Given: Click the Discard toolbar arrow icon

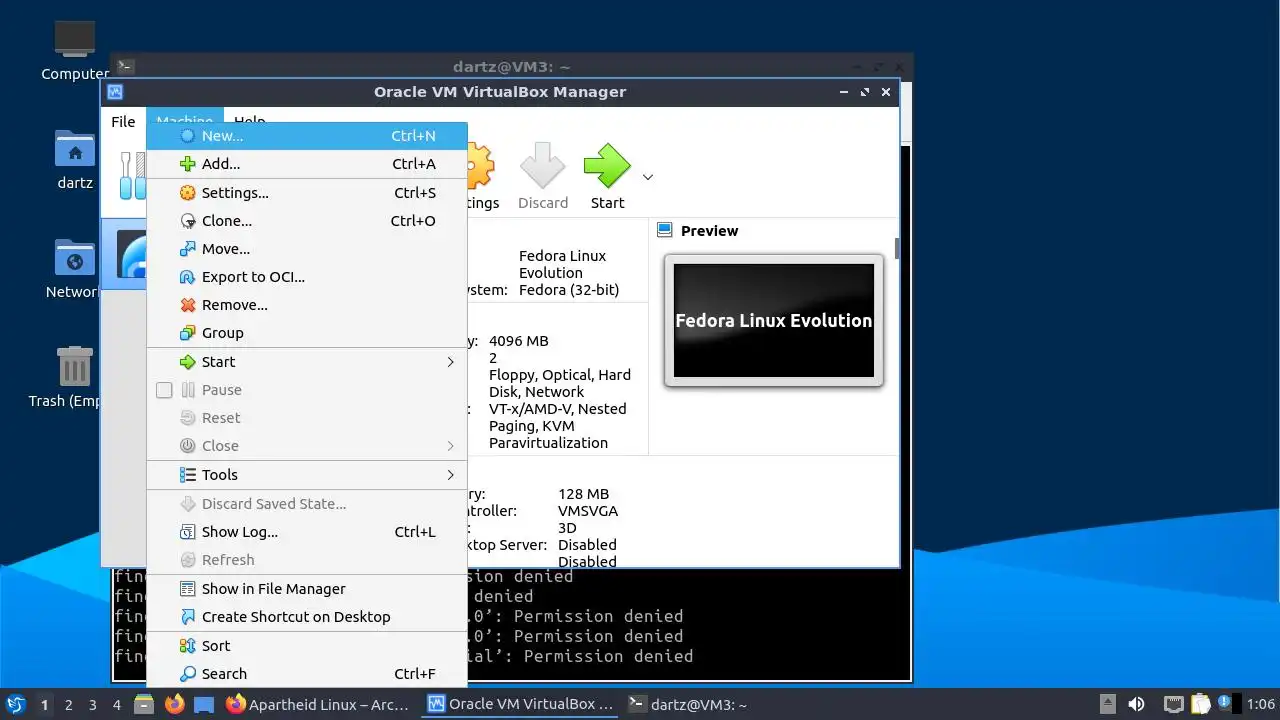Looking at the screenshot, I should [x=543, y=166].
